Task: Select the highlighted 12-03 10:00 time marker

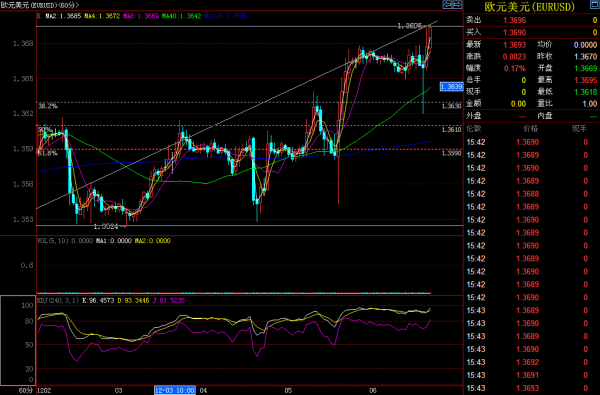Action: click(x=175, y=390)
